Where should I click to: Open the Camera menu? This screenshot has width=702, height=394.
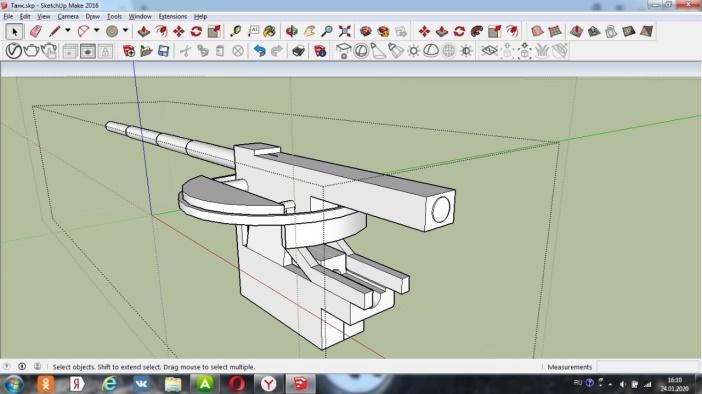[x=68, y=17]
